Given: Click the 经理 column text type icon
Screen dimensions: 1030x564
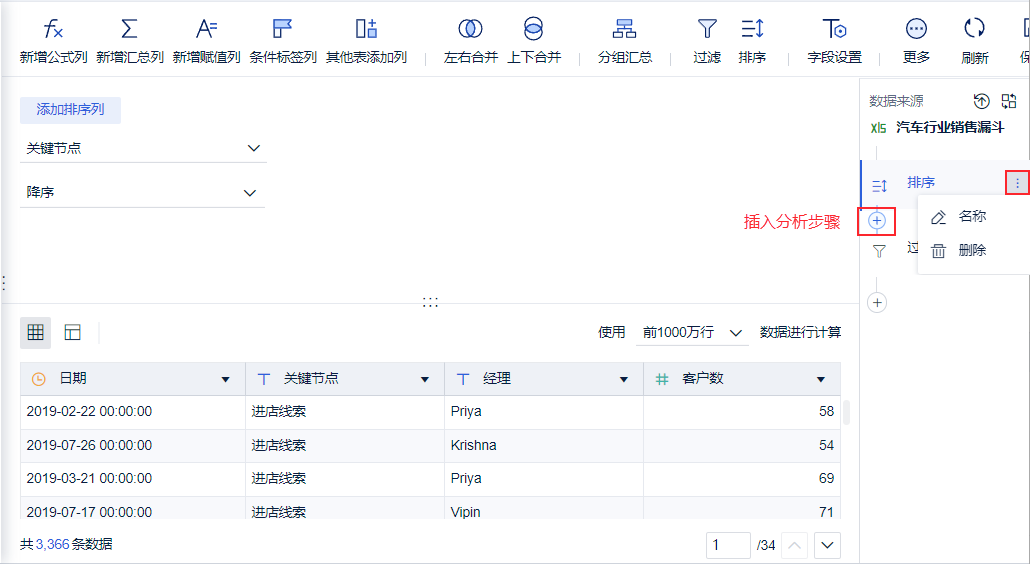Looking at the screenshot, I should (x=463, y=379).
